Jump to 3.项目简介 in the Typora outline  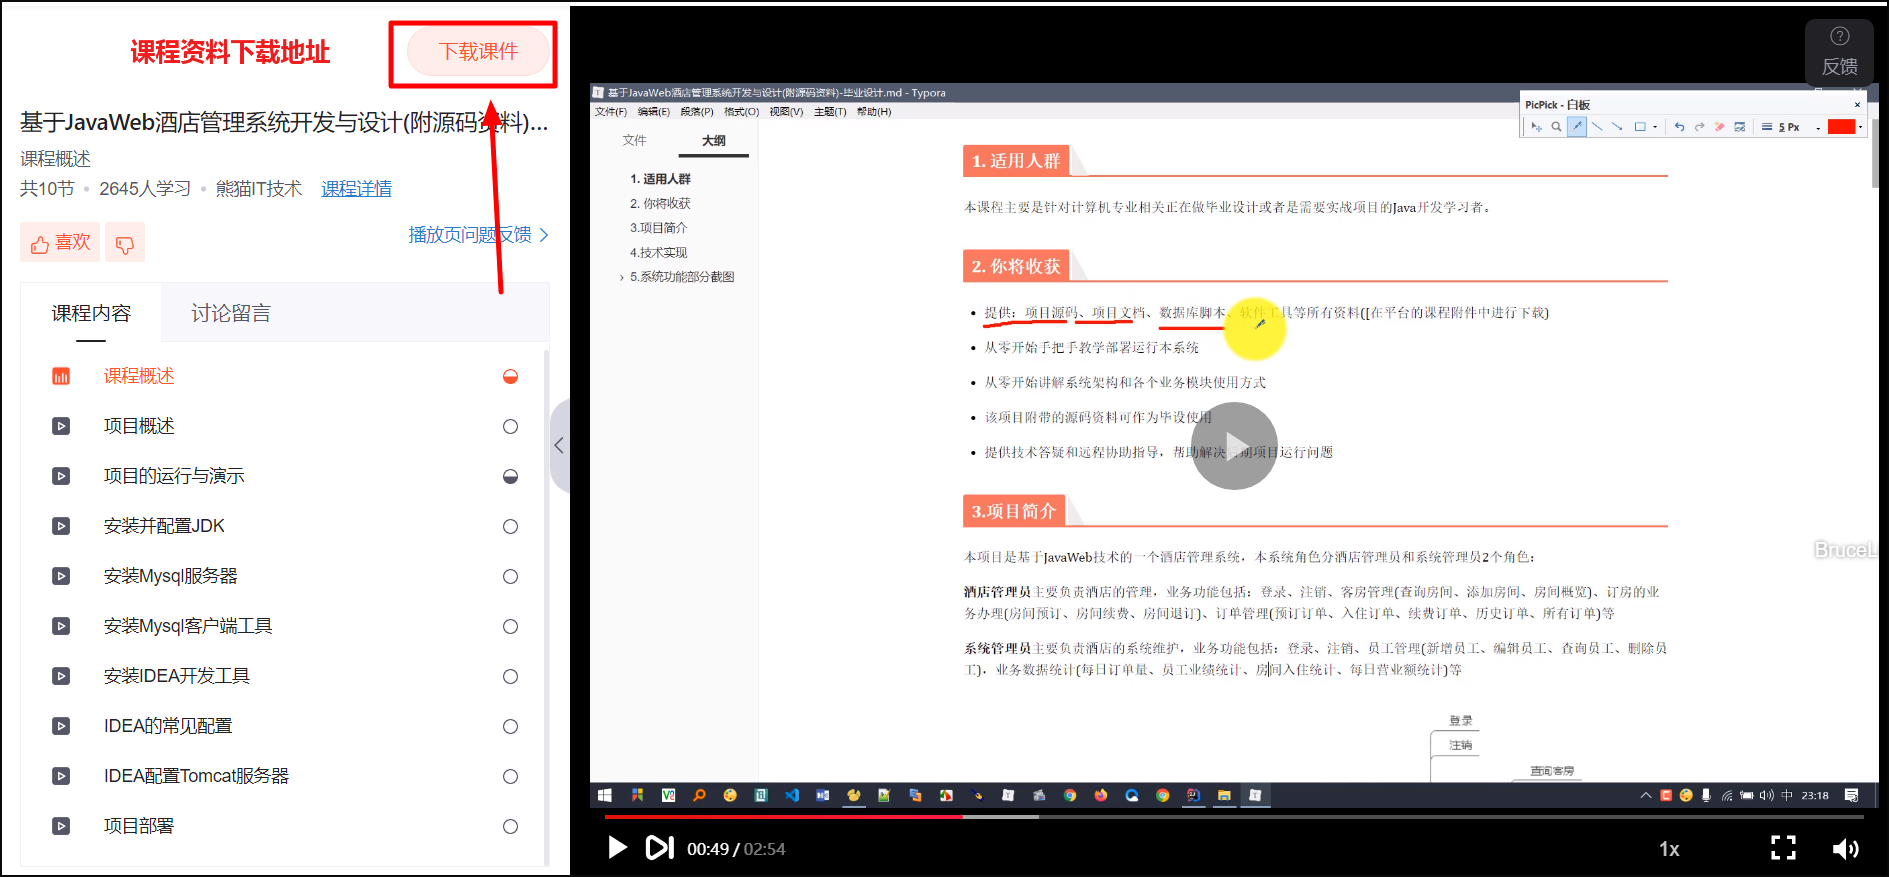[658, 228]
